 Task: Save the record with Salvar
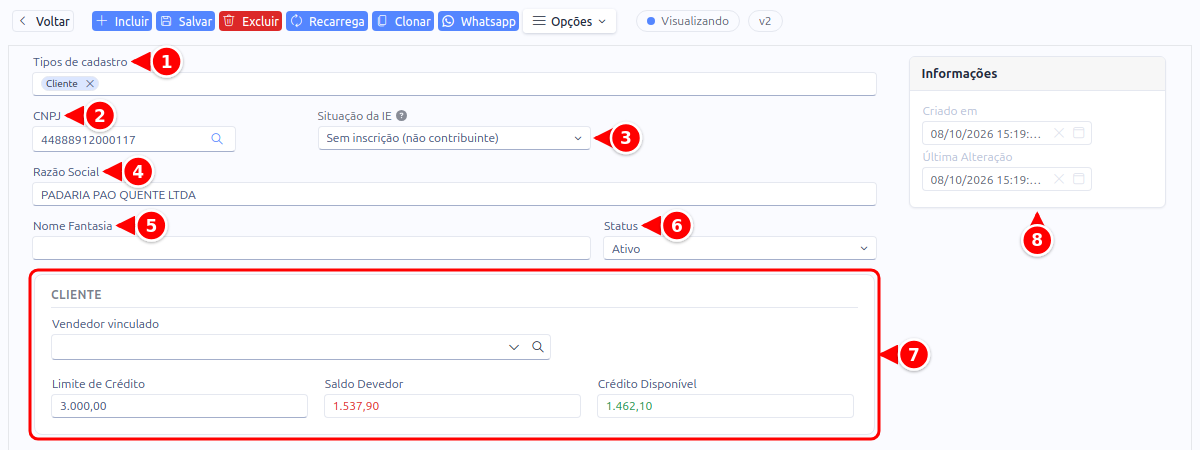186,21
